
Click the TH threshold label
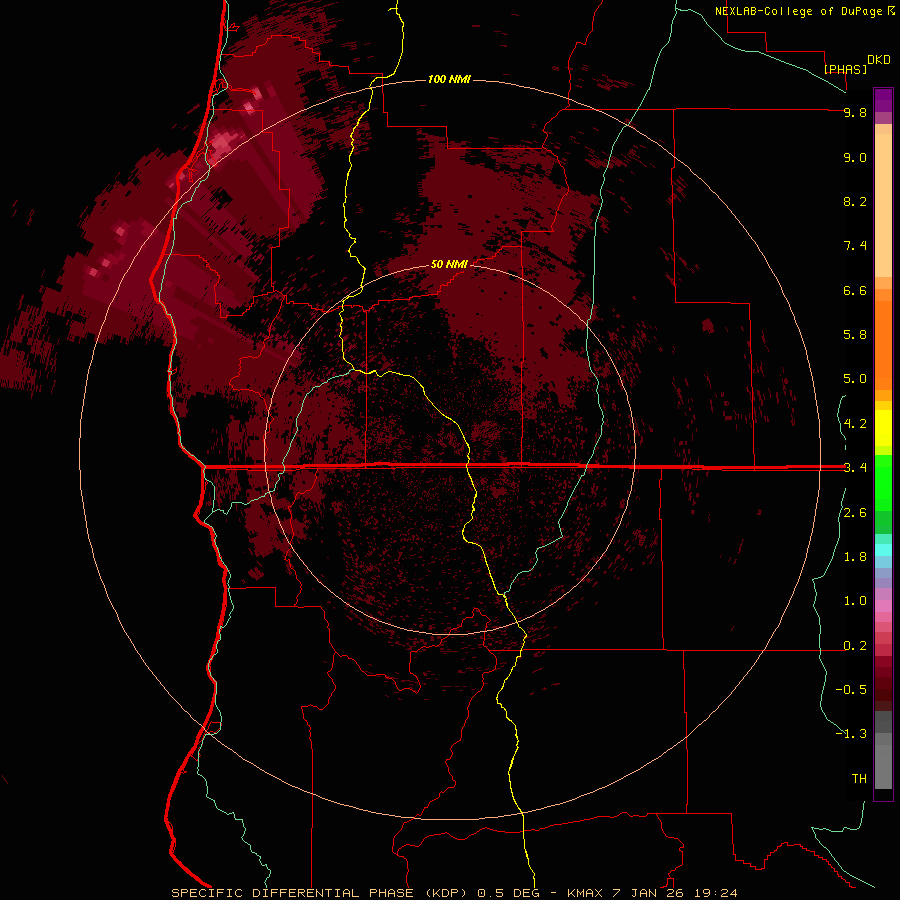click(859, 779)
